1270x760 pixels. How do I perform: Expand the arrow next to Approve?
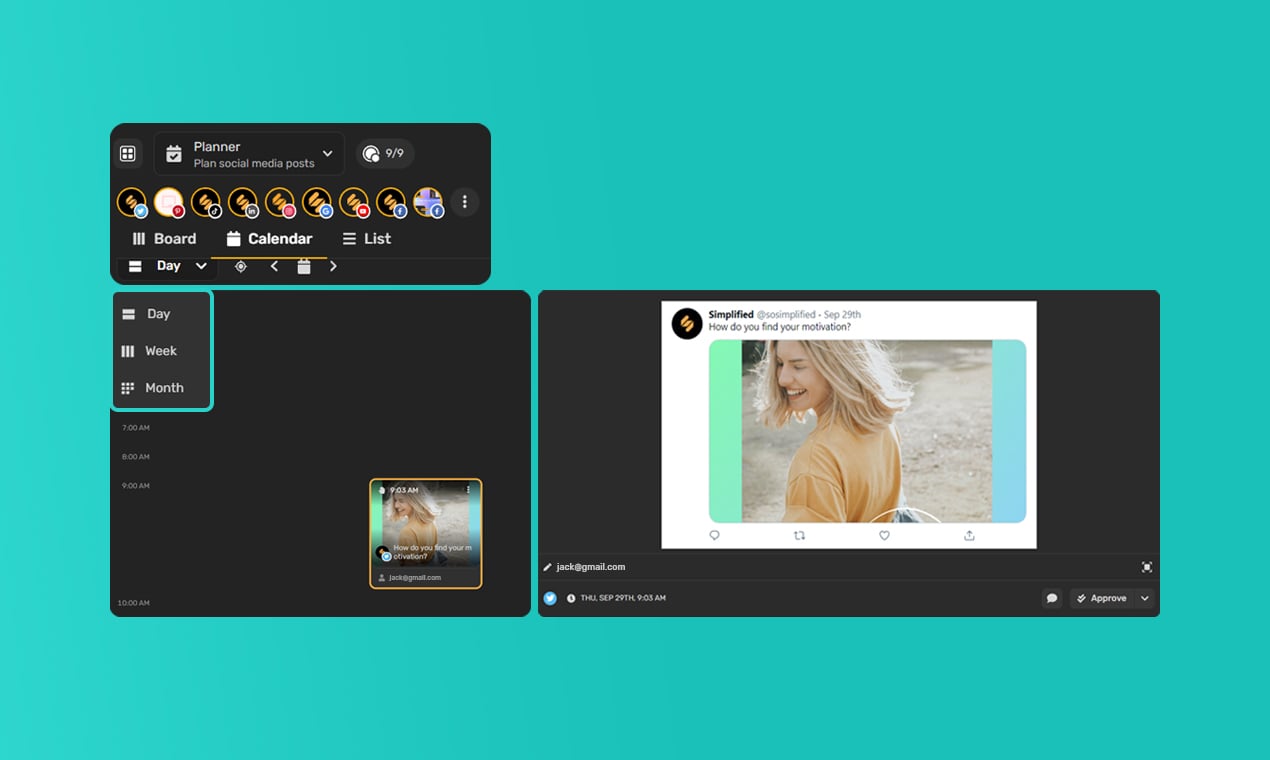pos(1145,598)
